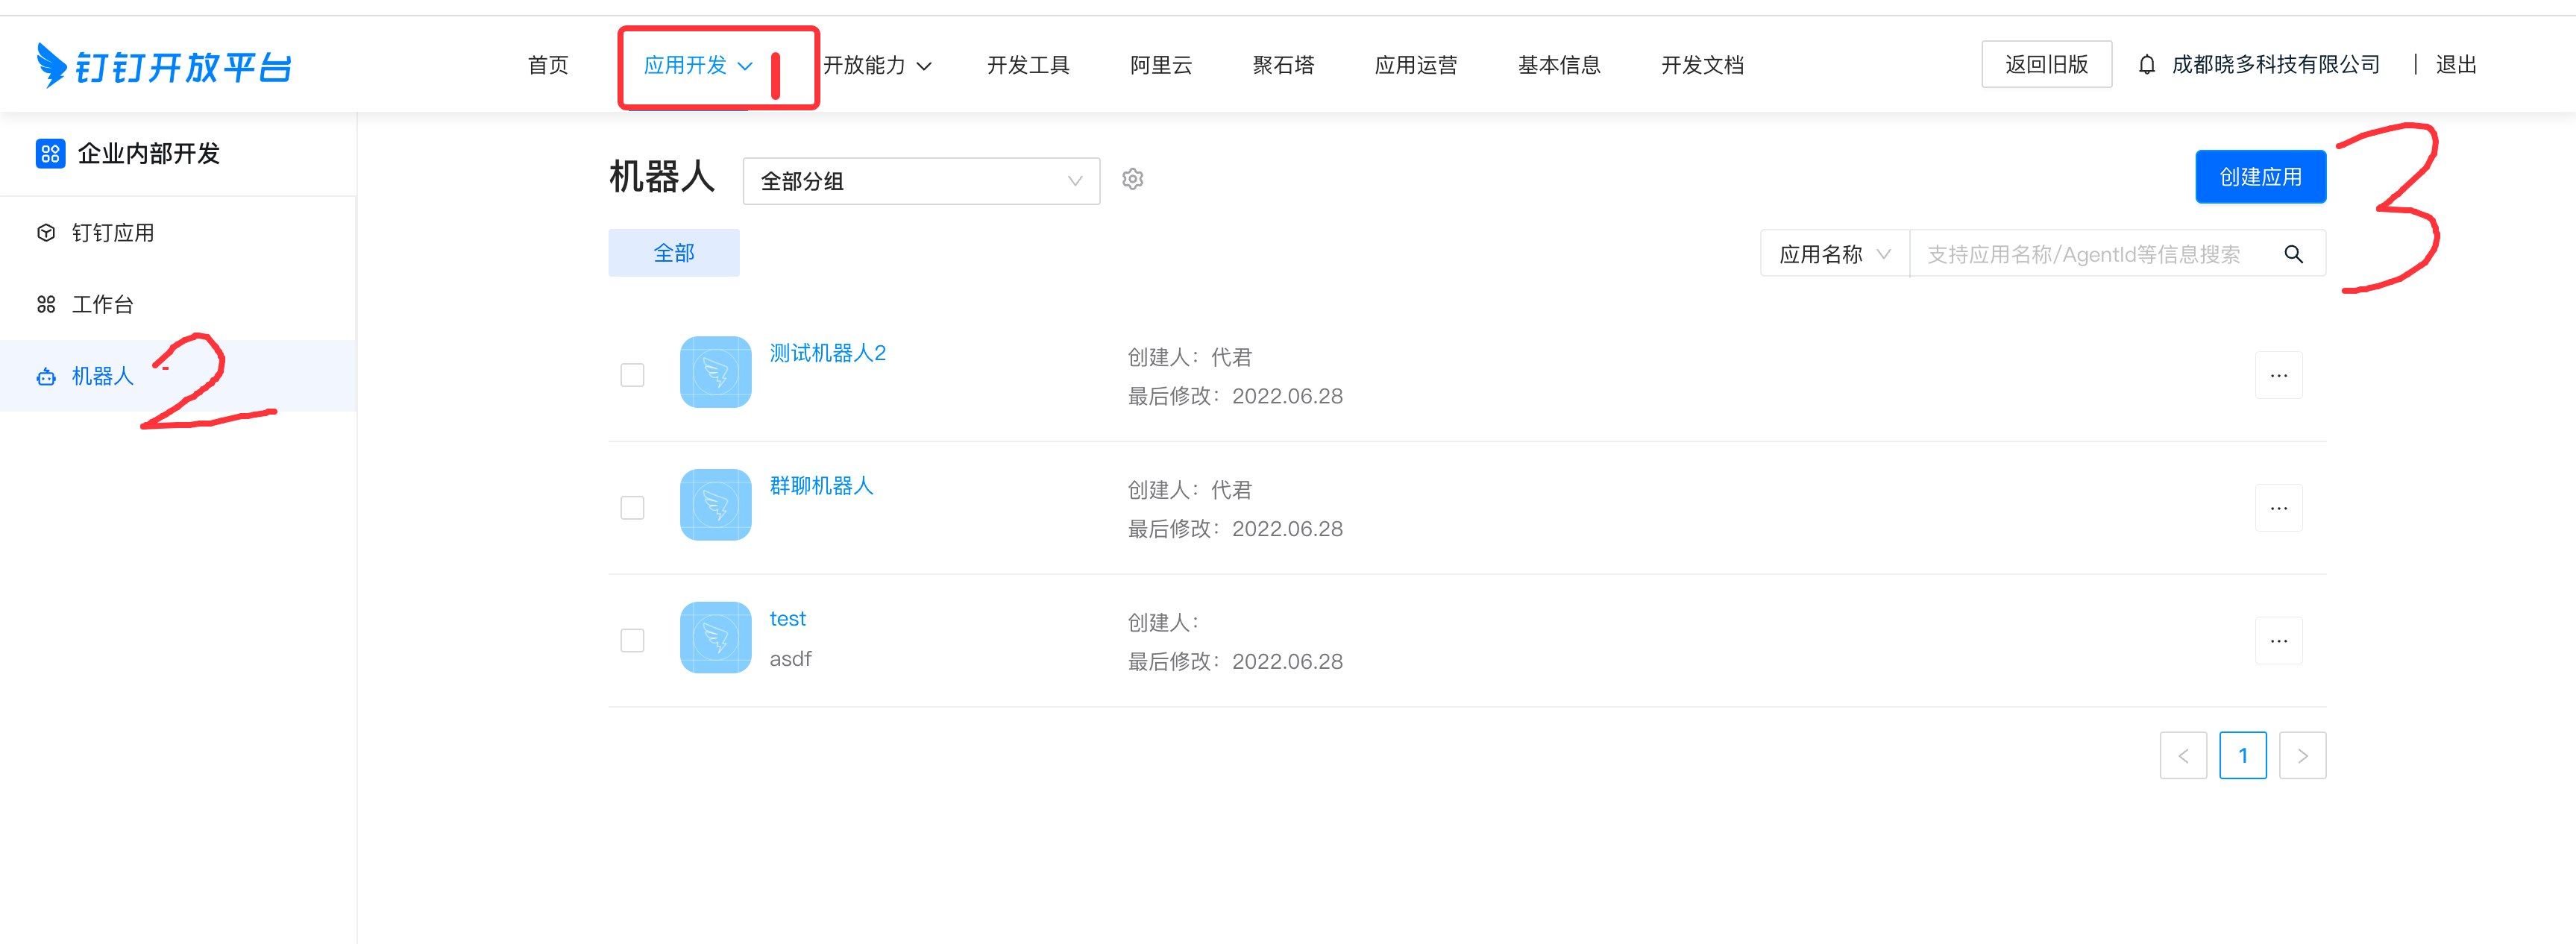Click the 测试机器人2 app avatar
The image size is (2576, 944).
[715, 372]
